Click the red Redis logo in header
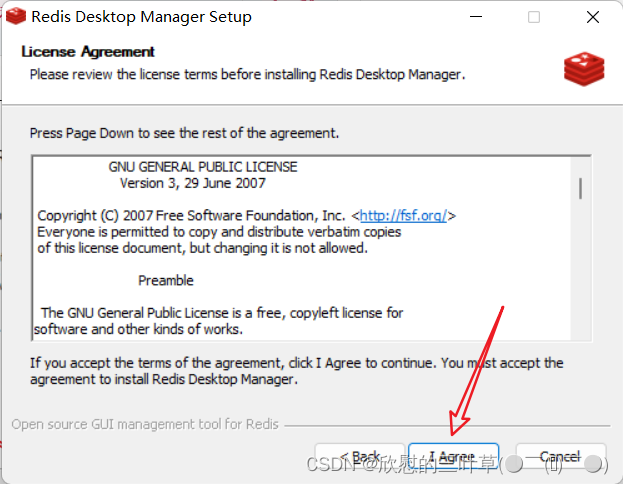This screenshot has width=623, height=484. [584, 69]
